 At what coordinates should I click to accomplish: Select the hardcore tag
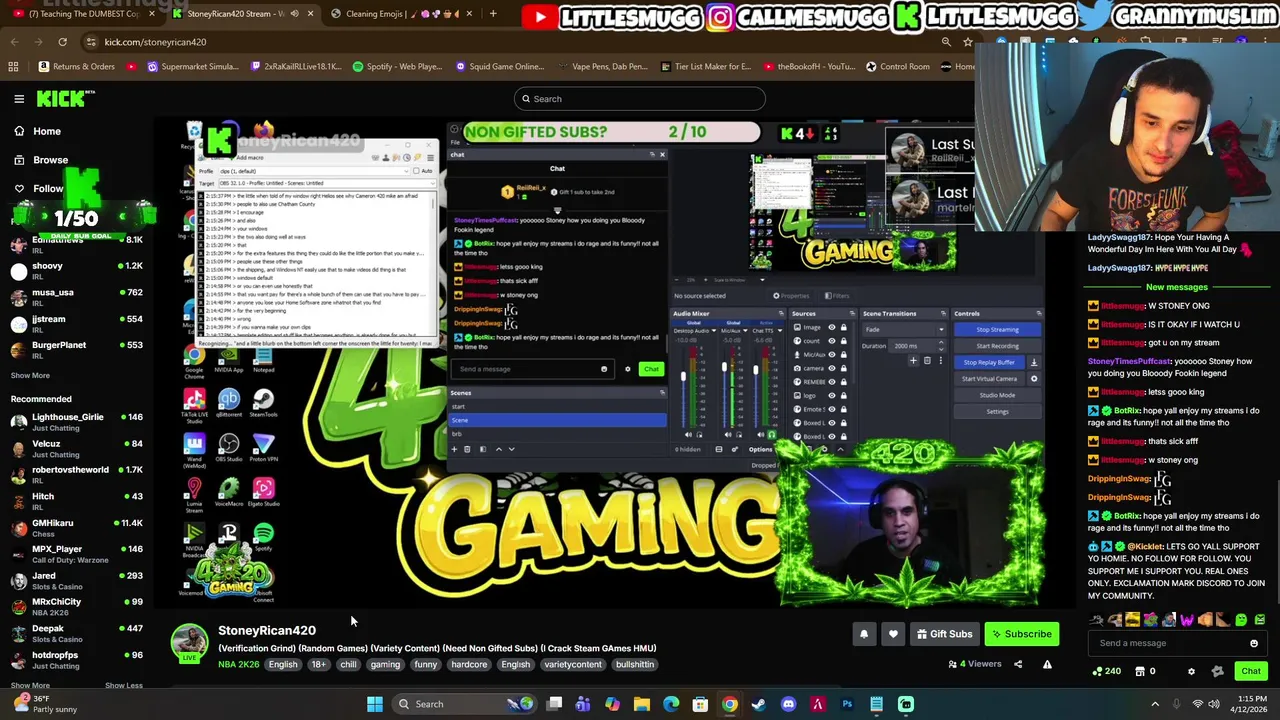(x=469, y=664)
